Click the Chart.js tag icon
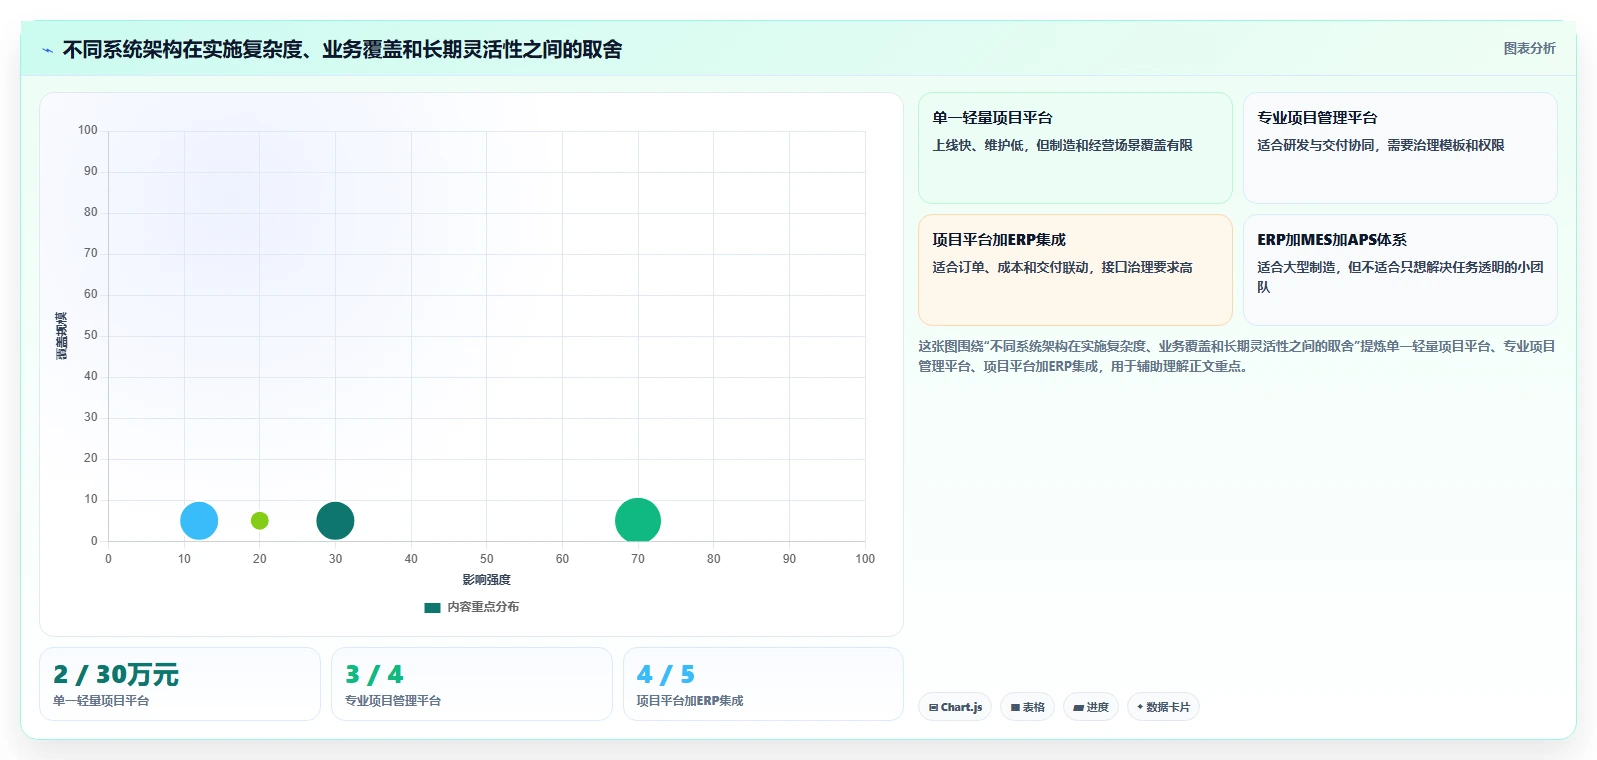The image size is (1597, 760). (x=933, y=707)
